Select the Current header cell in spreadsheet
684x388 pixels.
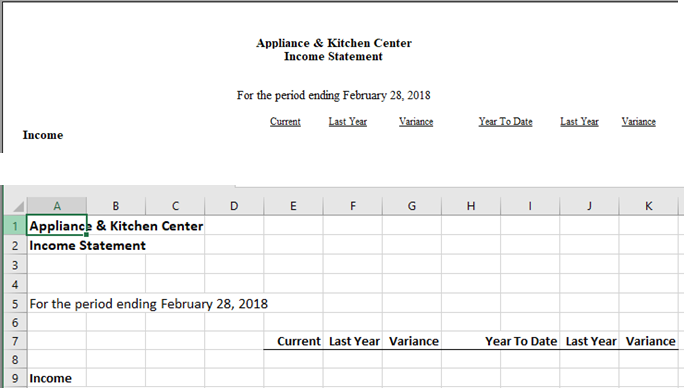(x=293, y=341)
